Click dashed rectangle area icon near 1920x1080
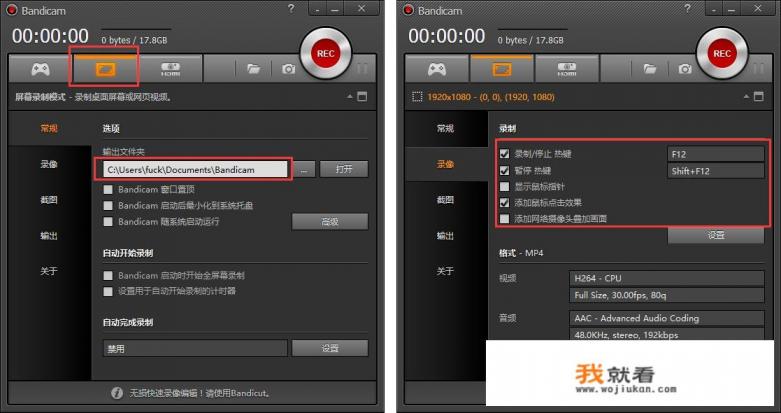781x413 pixels. [x=417, y=97]
